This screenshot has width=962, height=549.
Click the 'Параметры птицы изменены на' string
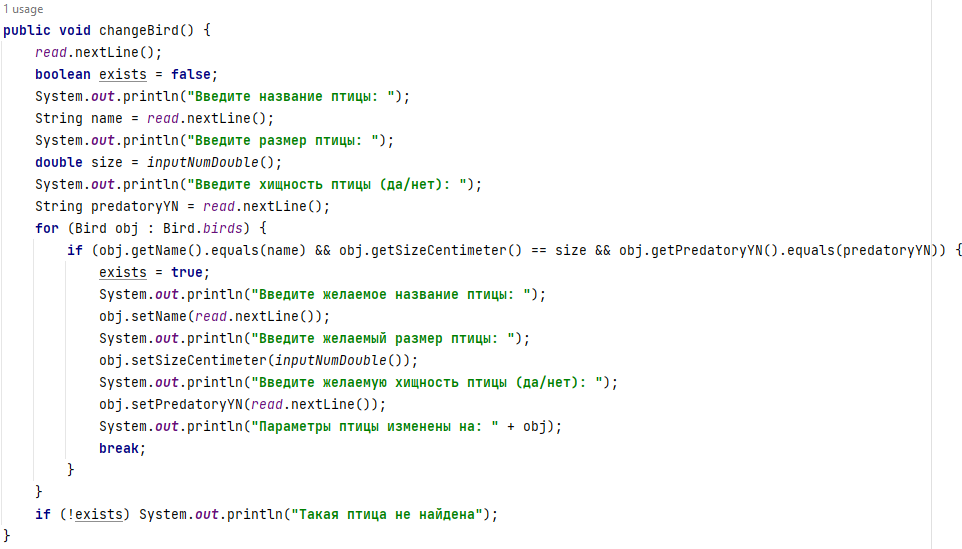pos(375,426)
